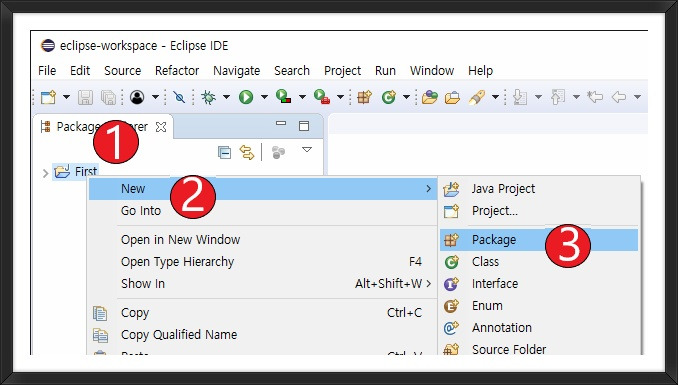Viewport: 678px width, 385px height.
Task: Choose New in the context menu
Action: point(262,189)
